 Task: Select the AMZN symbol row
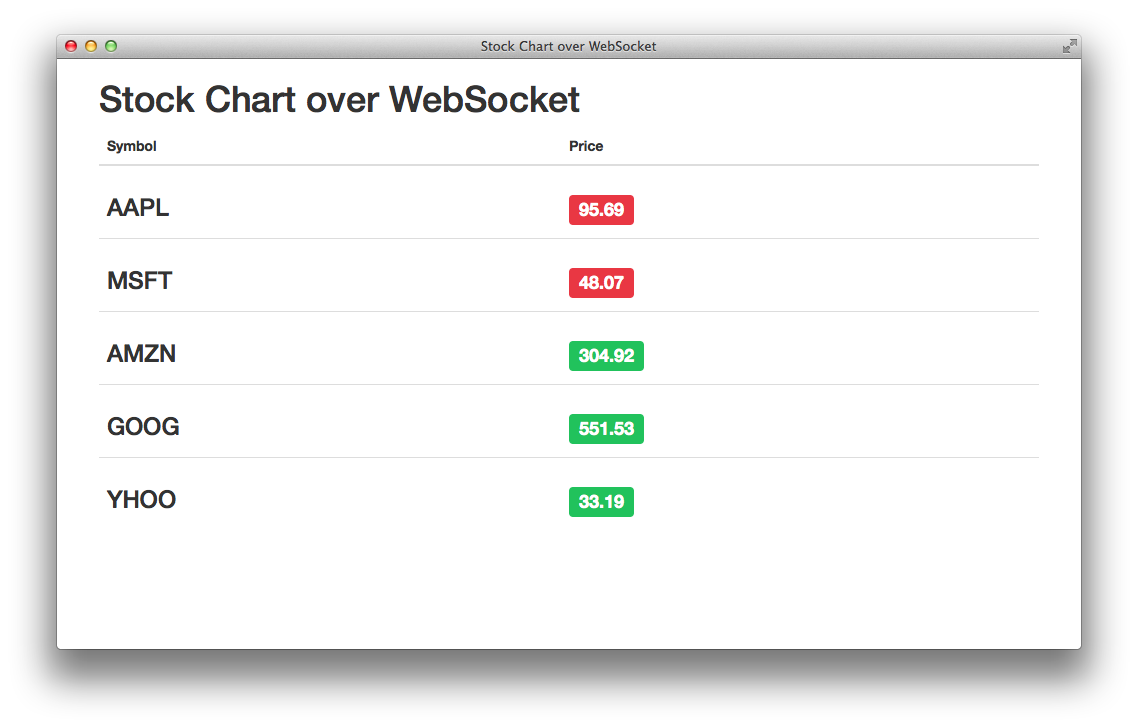click(x=141, y=354)
